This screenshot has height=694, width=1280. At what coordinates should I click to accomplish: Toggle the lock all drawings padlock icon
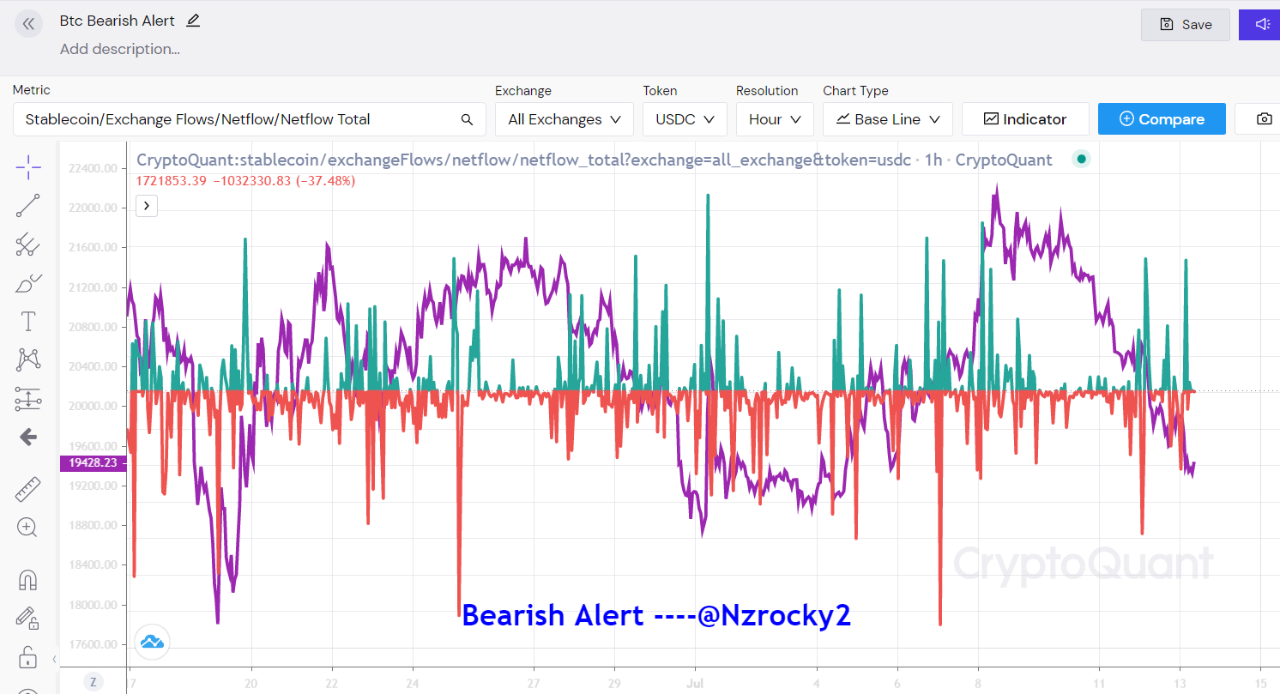click(x=28, y=659)
